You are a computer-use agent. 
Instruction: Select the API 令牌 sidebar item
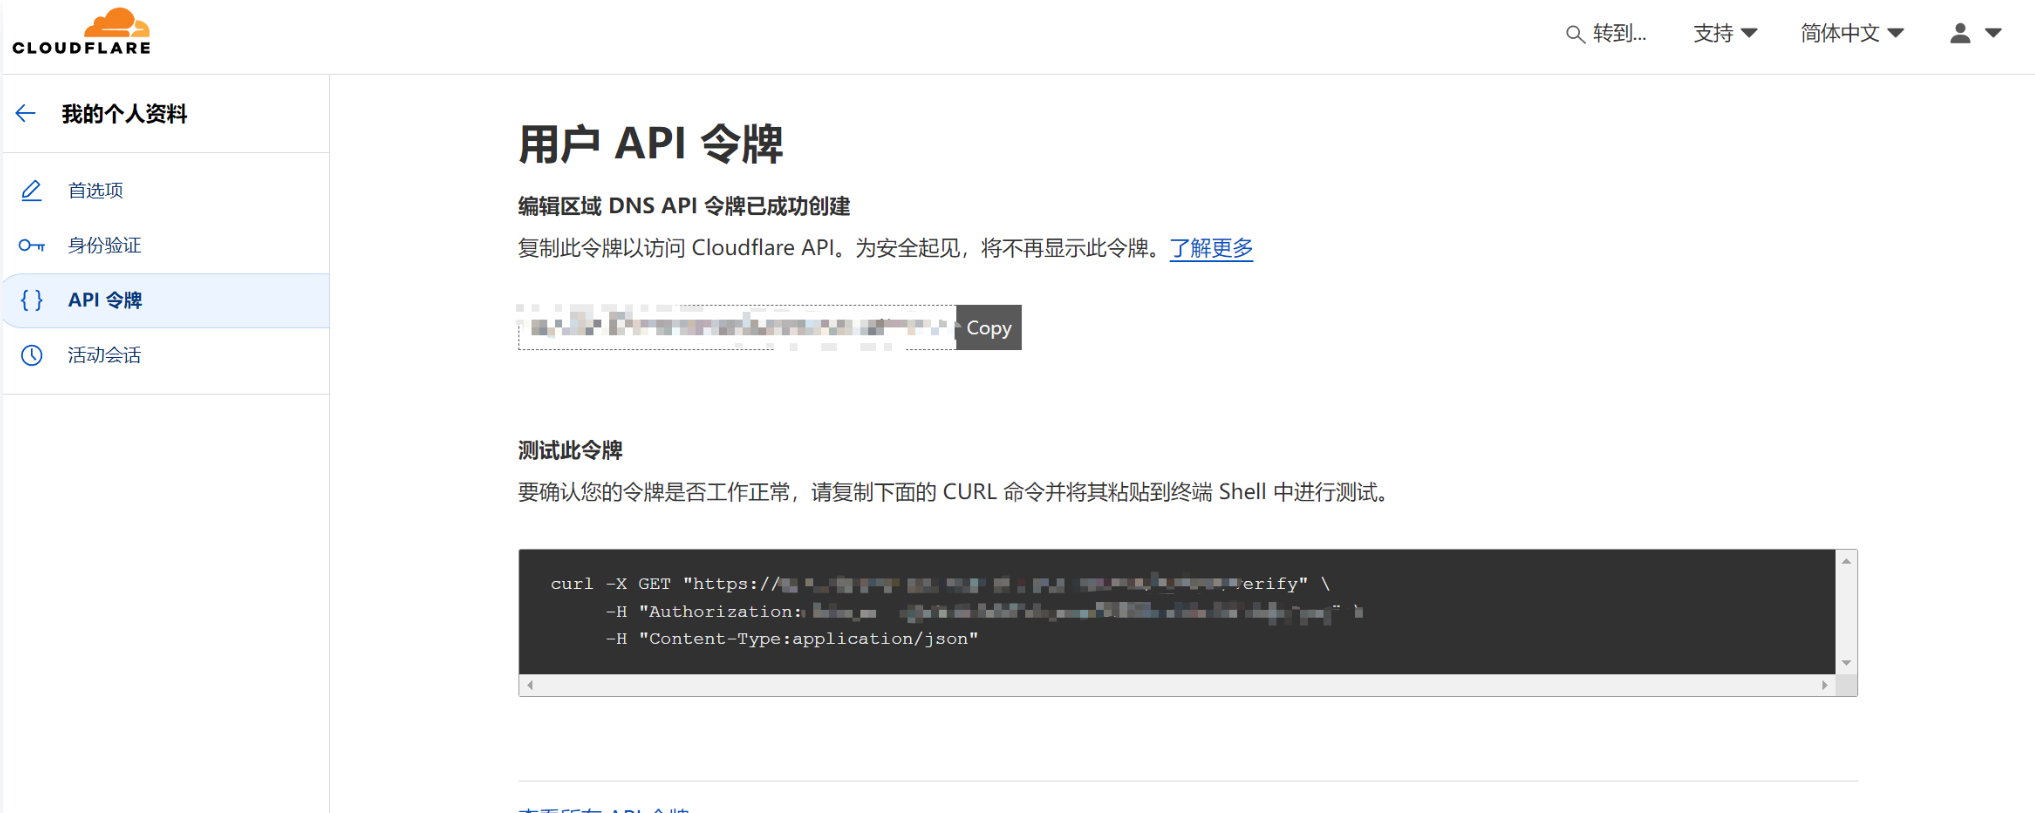click(x=166, y=300)
